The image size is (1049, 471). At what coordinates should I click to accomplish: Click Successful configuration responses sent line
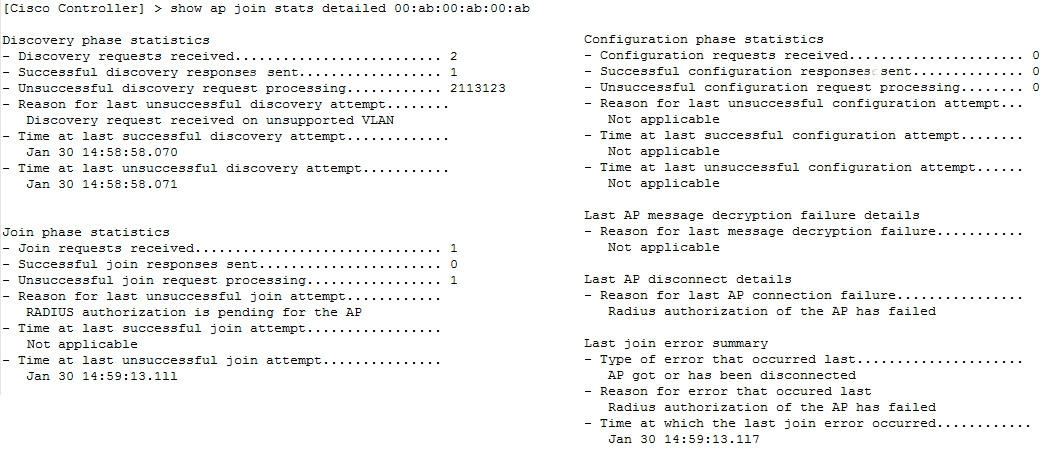pyautogui.click(x=812, y=72)
